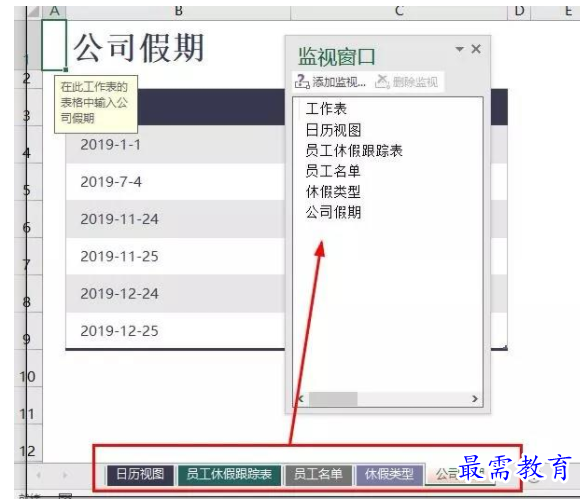The width and height of the screenshot is (580, 499).
Task: Click the cell containing 2019-1-1
Action: (x=175, y=145)
